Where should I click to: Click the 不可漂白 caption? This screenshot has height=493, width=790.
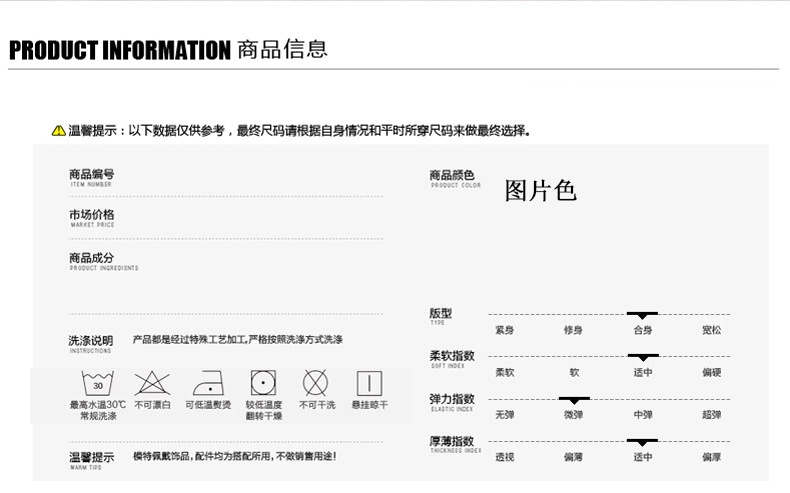coord(153,405)
